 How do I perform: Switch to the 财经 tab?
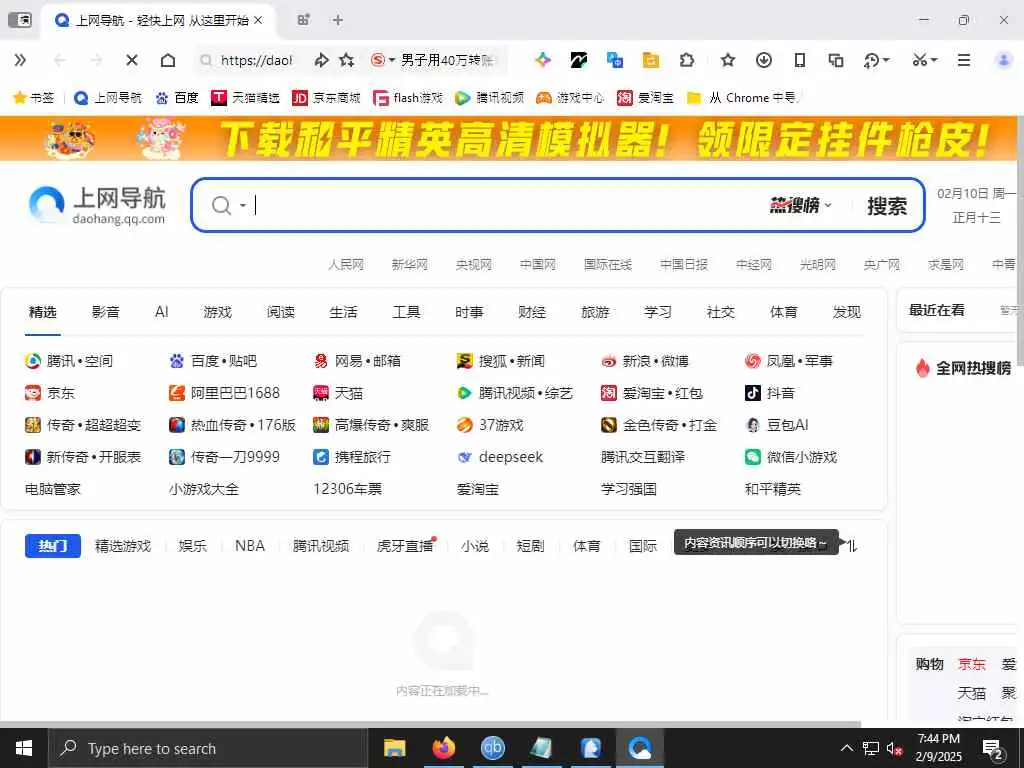click(x=532, y=312)
